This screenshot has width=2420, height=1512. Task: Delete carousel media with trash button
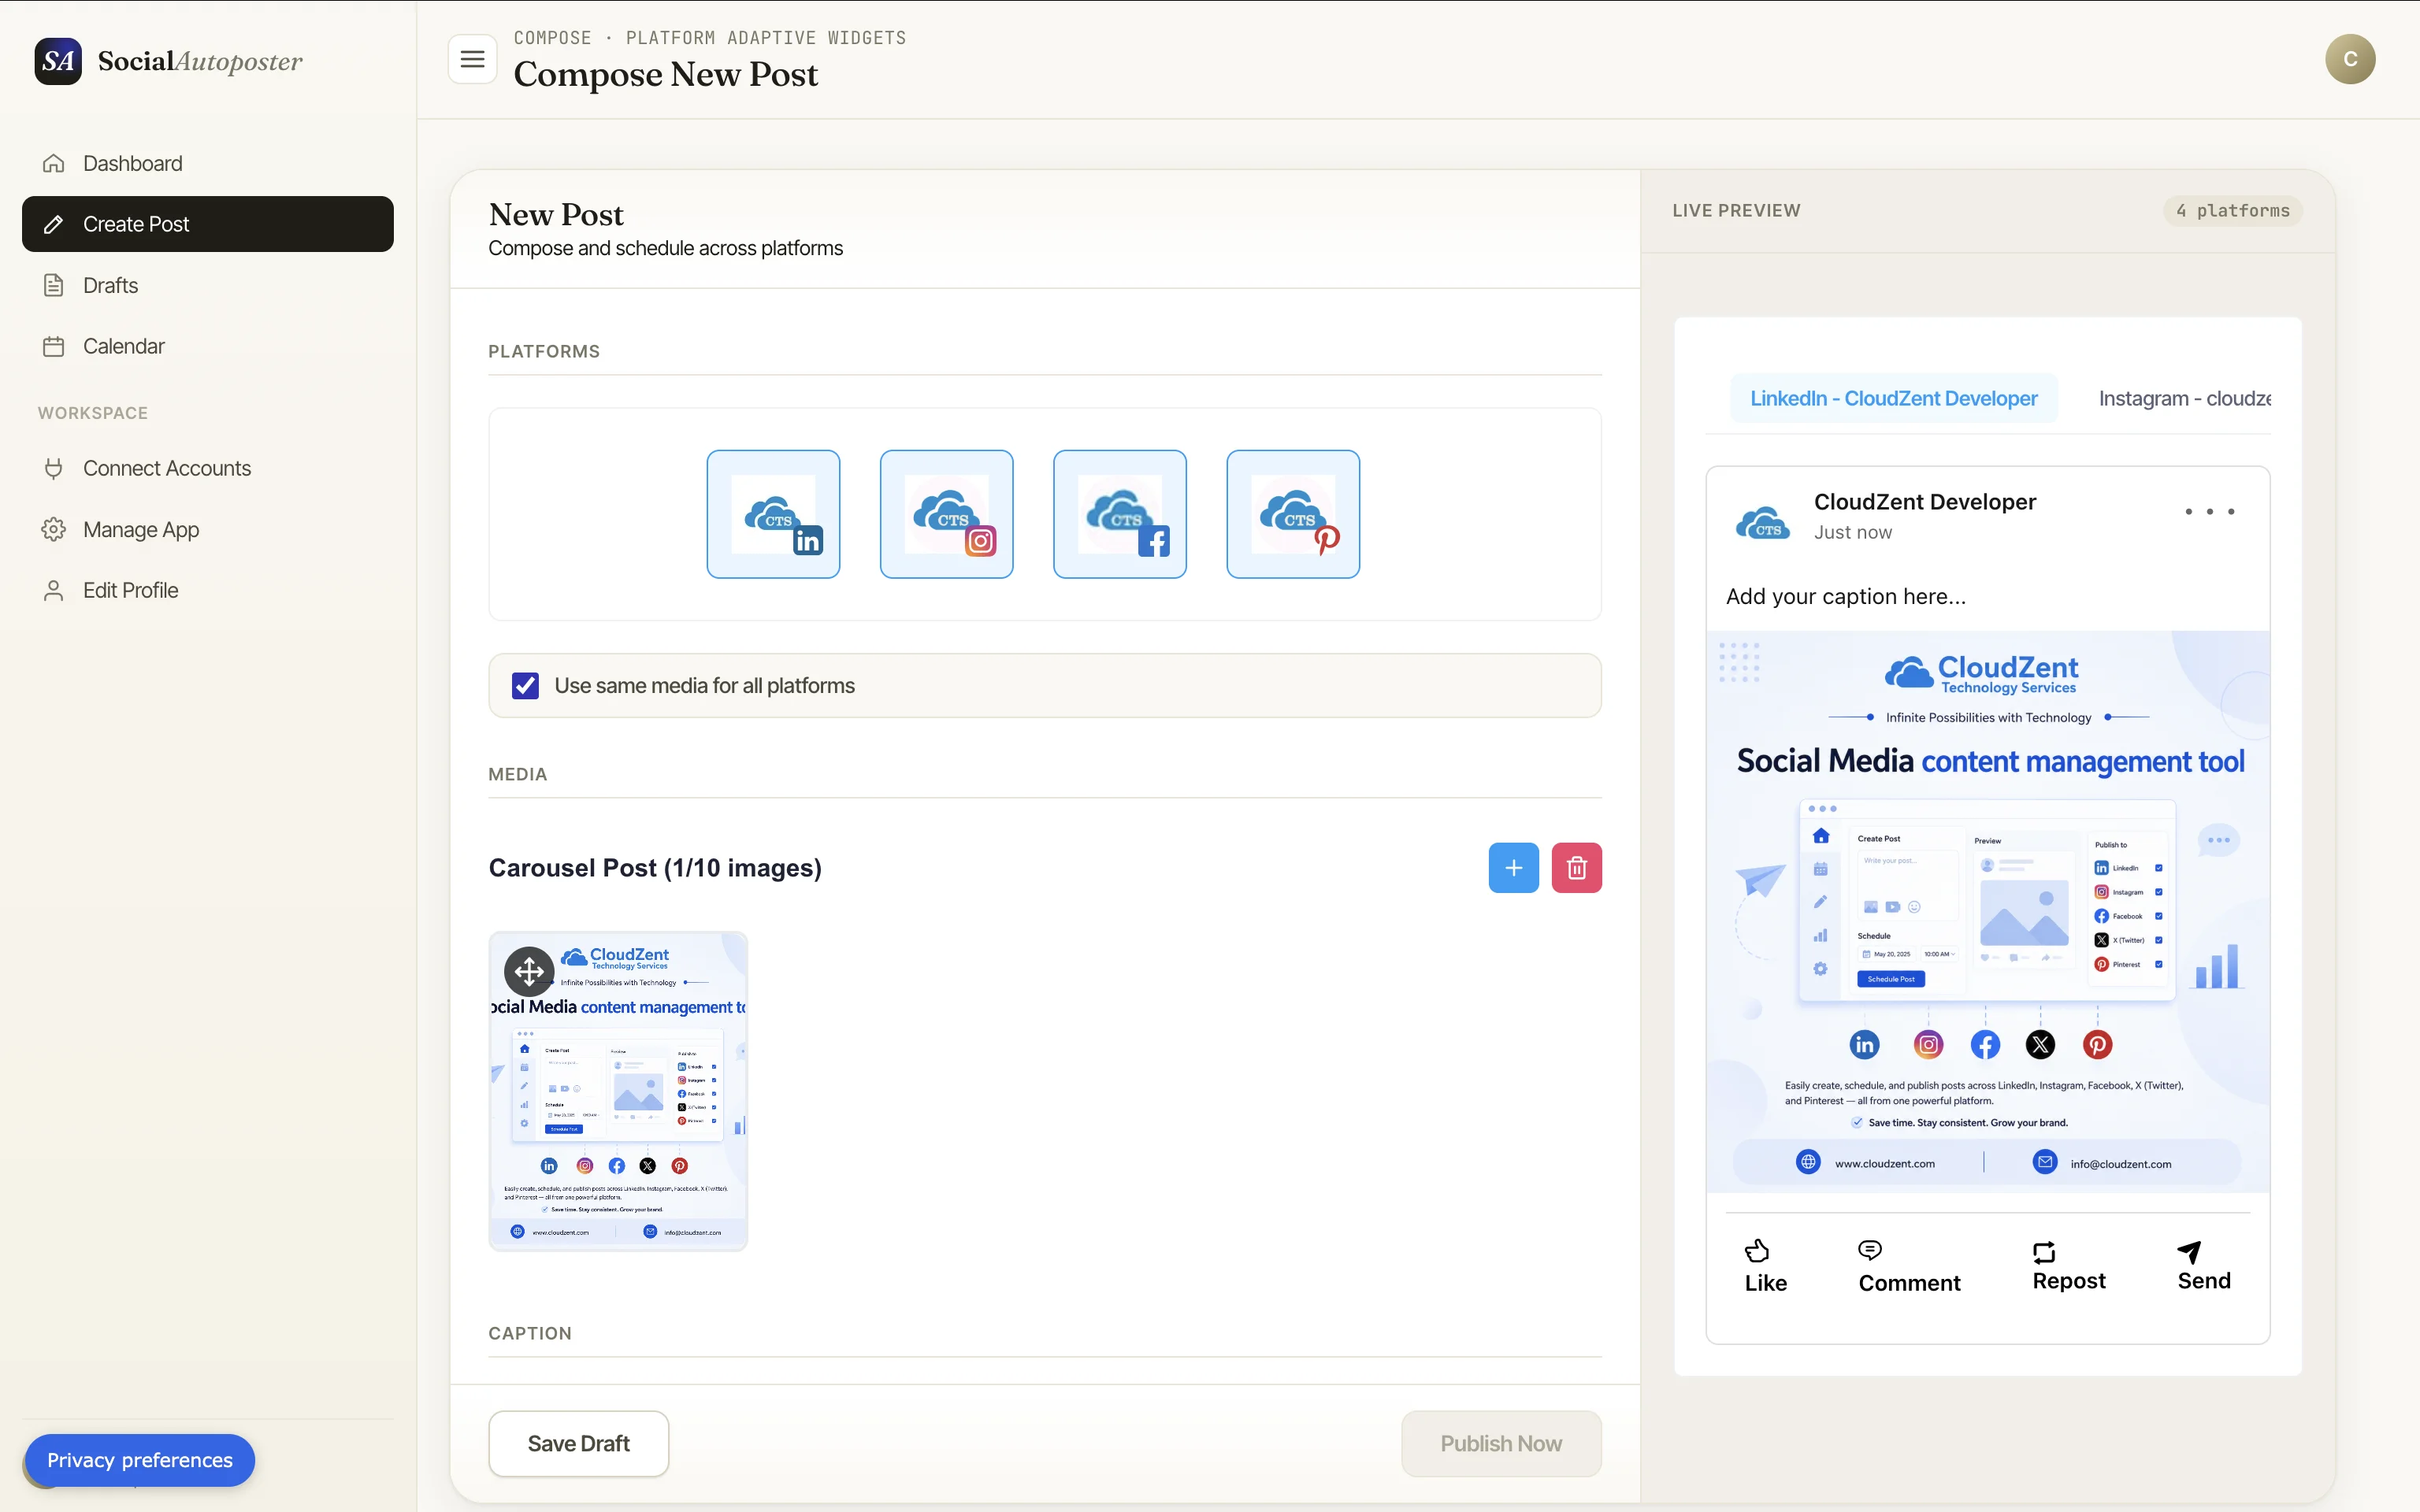coord(1577,868)
